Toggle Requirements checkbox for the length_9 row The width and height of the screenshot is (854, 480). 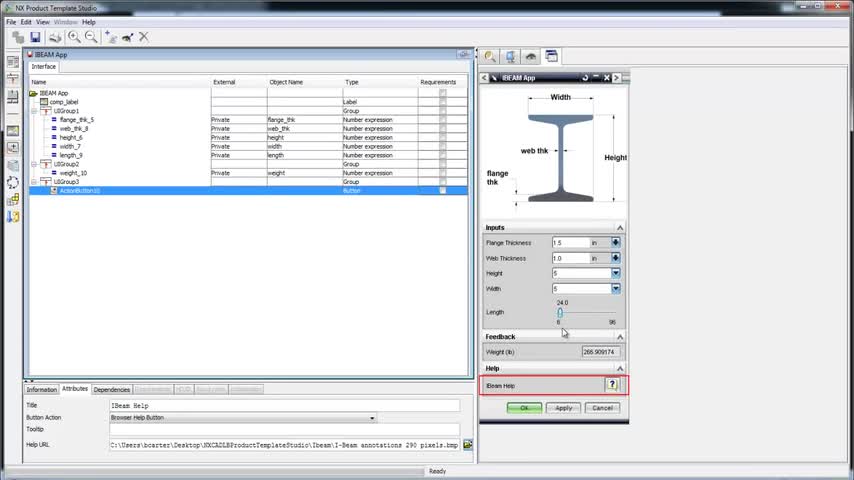click(x=443, y=155)
